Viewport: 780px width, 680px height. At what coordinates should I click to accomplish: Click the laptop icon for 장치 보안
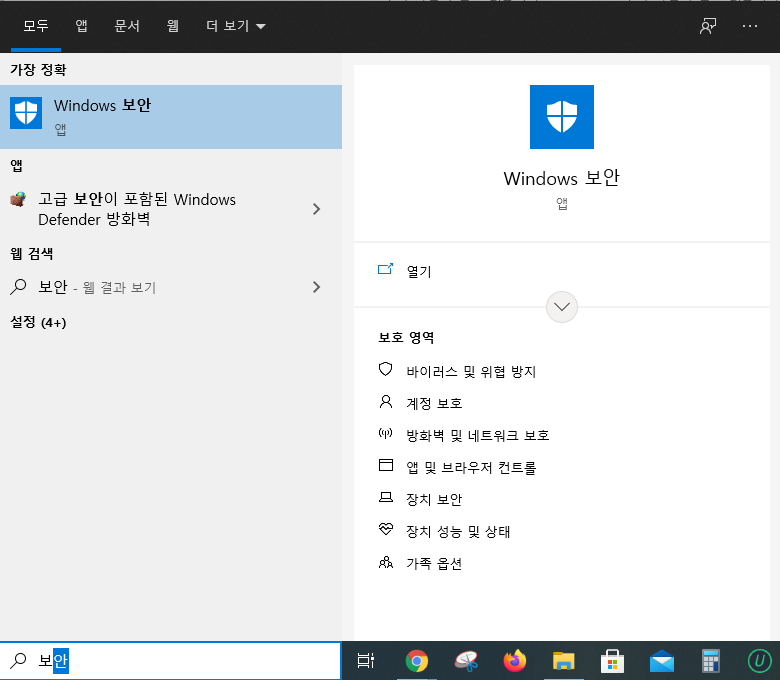[x=386, y=497]
